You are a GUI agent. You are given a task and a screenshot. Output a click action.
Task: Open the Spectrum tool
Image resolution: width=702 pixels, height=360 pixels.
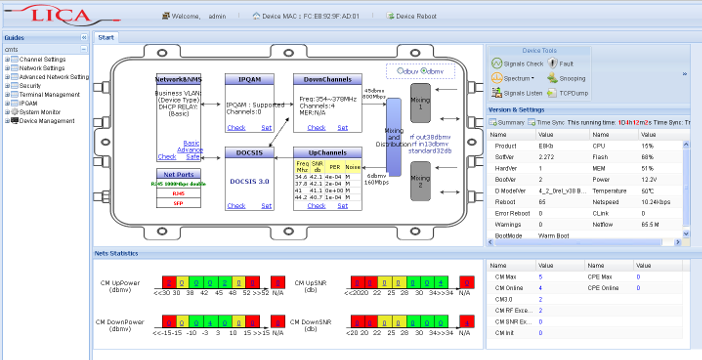[513, 78]
